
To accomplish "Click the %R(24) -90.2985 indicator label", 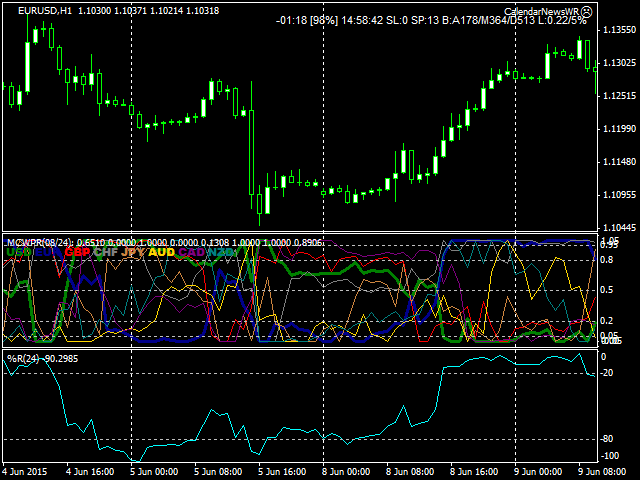I will pos(42,359).
